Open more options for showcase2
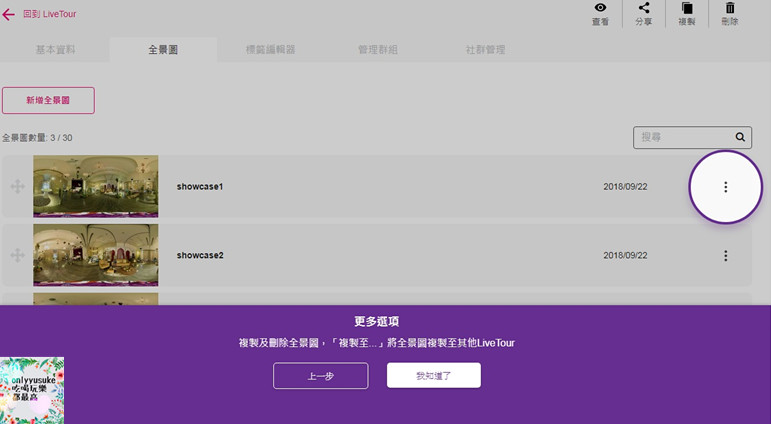The height and width of the screenshot is (424, 771). click(725, 256)
